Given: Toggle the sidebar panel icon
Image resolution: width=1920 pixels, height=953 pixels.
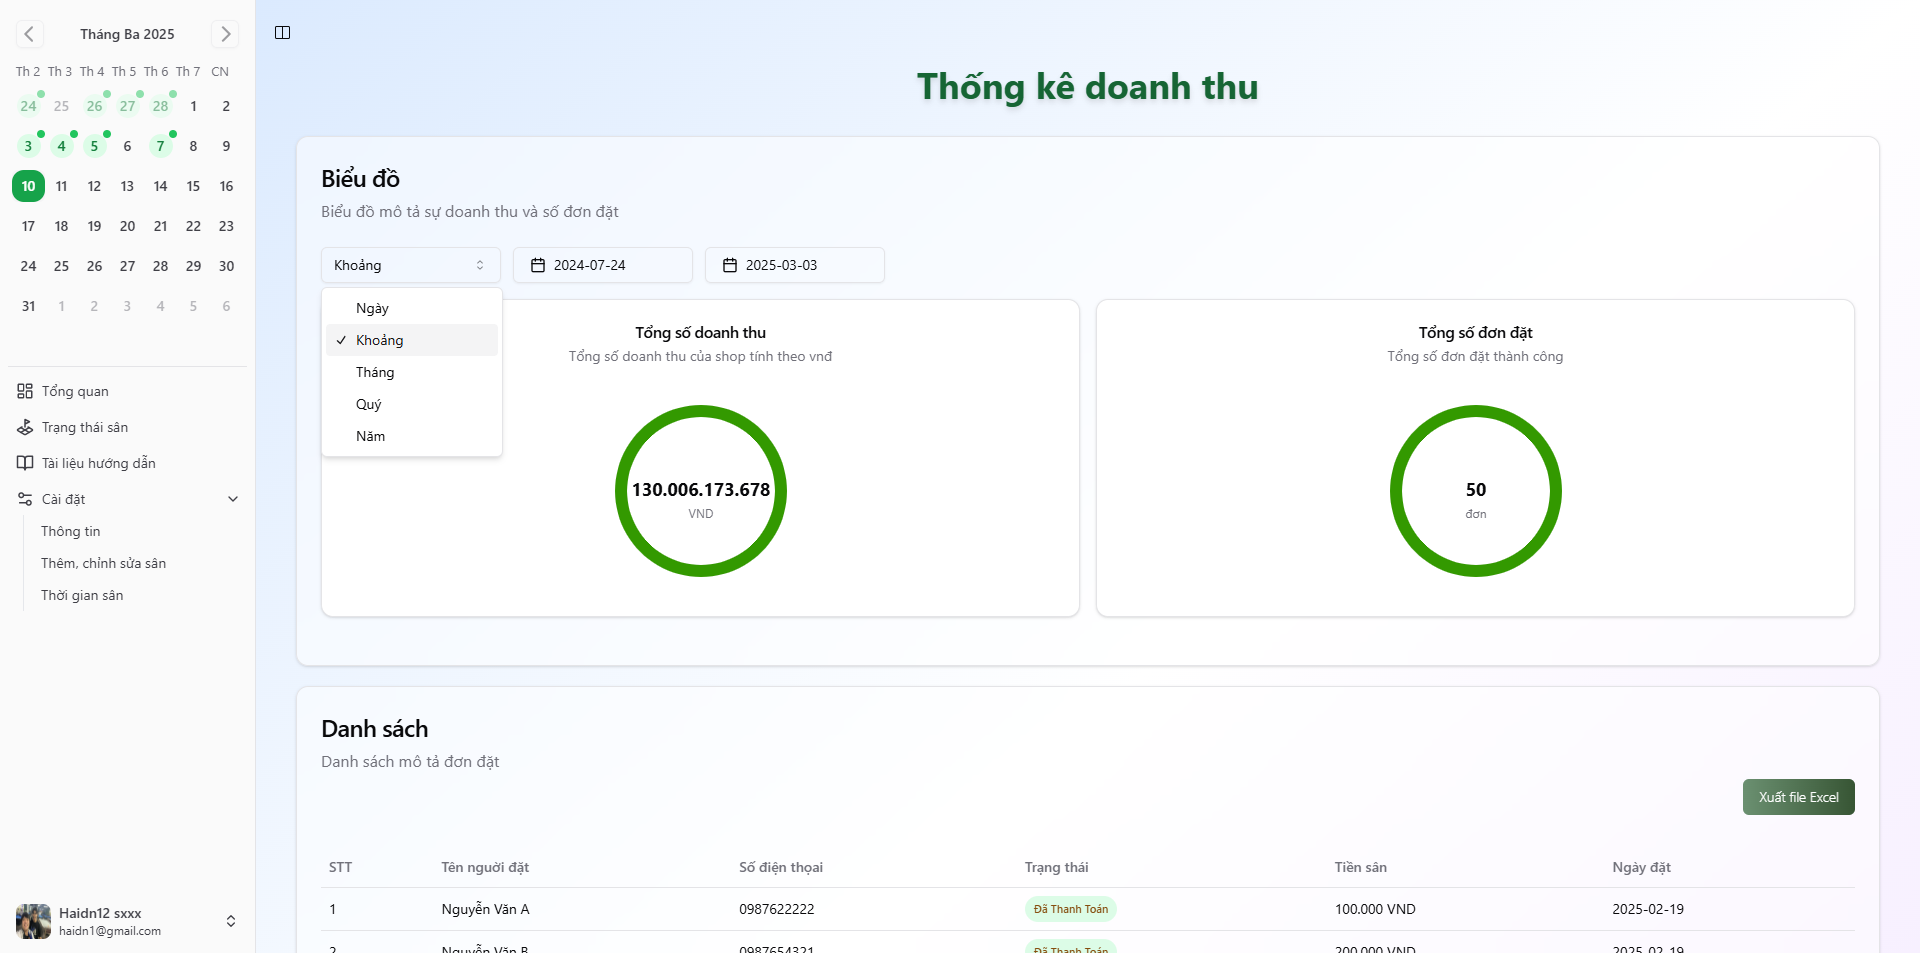Looking at the screenshot, I should (283, 33).
